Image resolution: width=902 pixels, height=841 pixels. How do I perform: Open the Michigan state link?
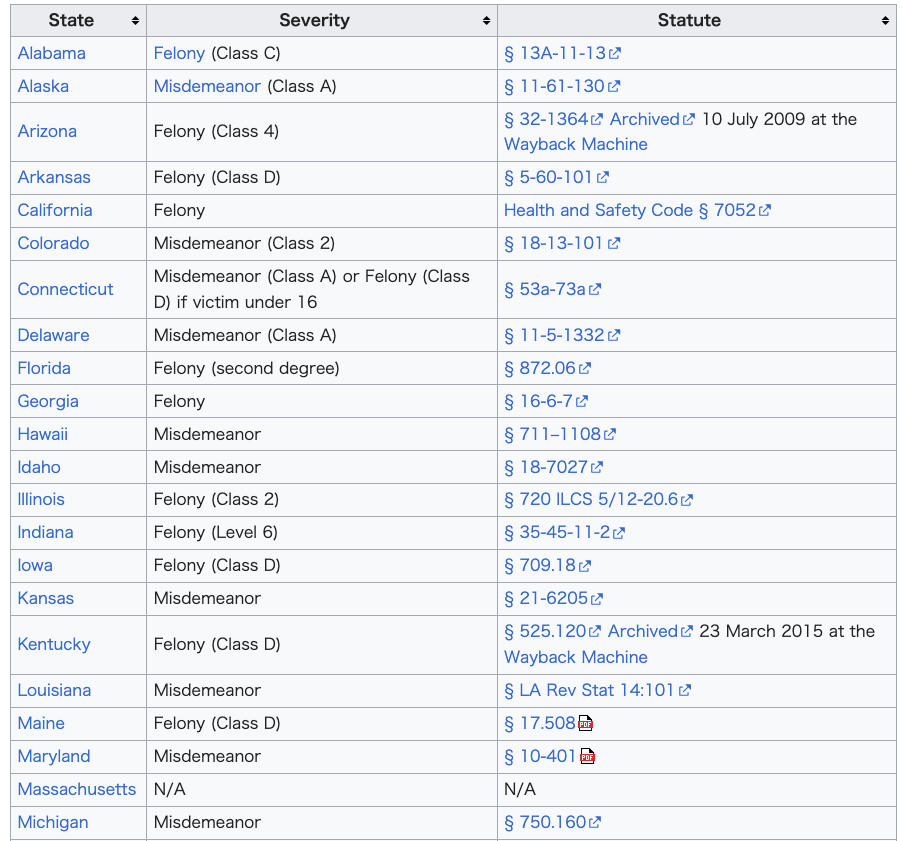click(x=53, y=823)
